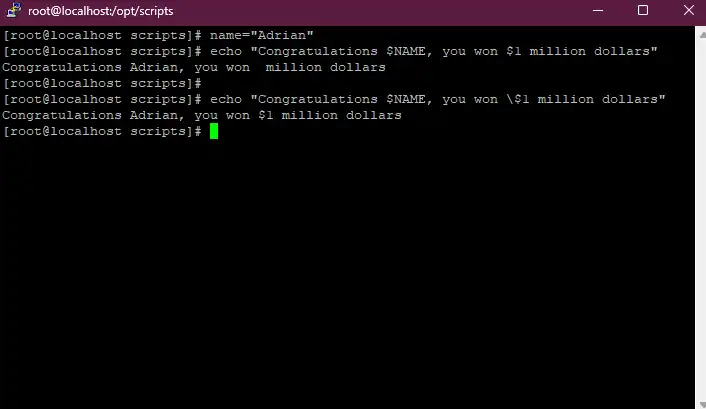Viewport: 706px width, 409px height.
Task: Open the PuTTY system menu icon
Action: (x=14, y=10)
